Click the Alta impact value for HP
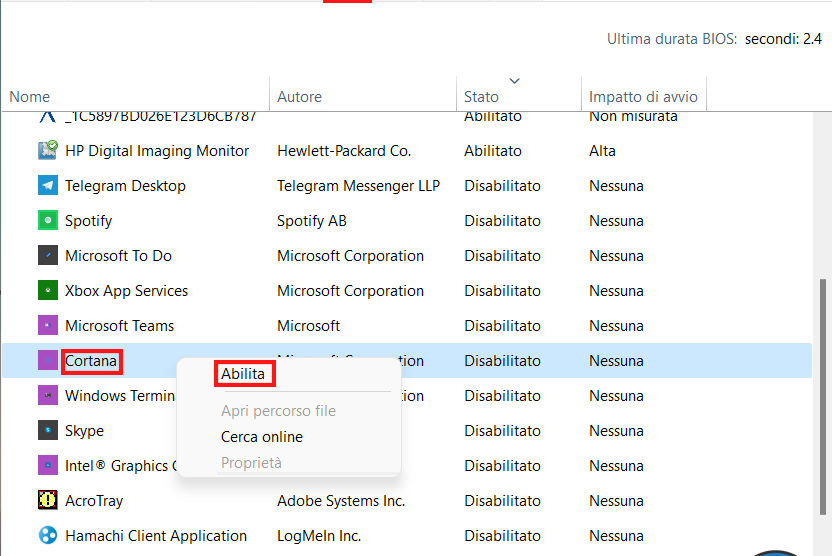 602,151
